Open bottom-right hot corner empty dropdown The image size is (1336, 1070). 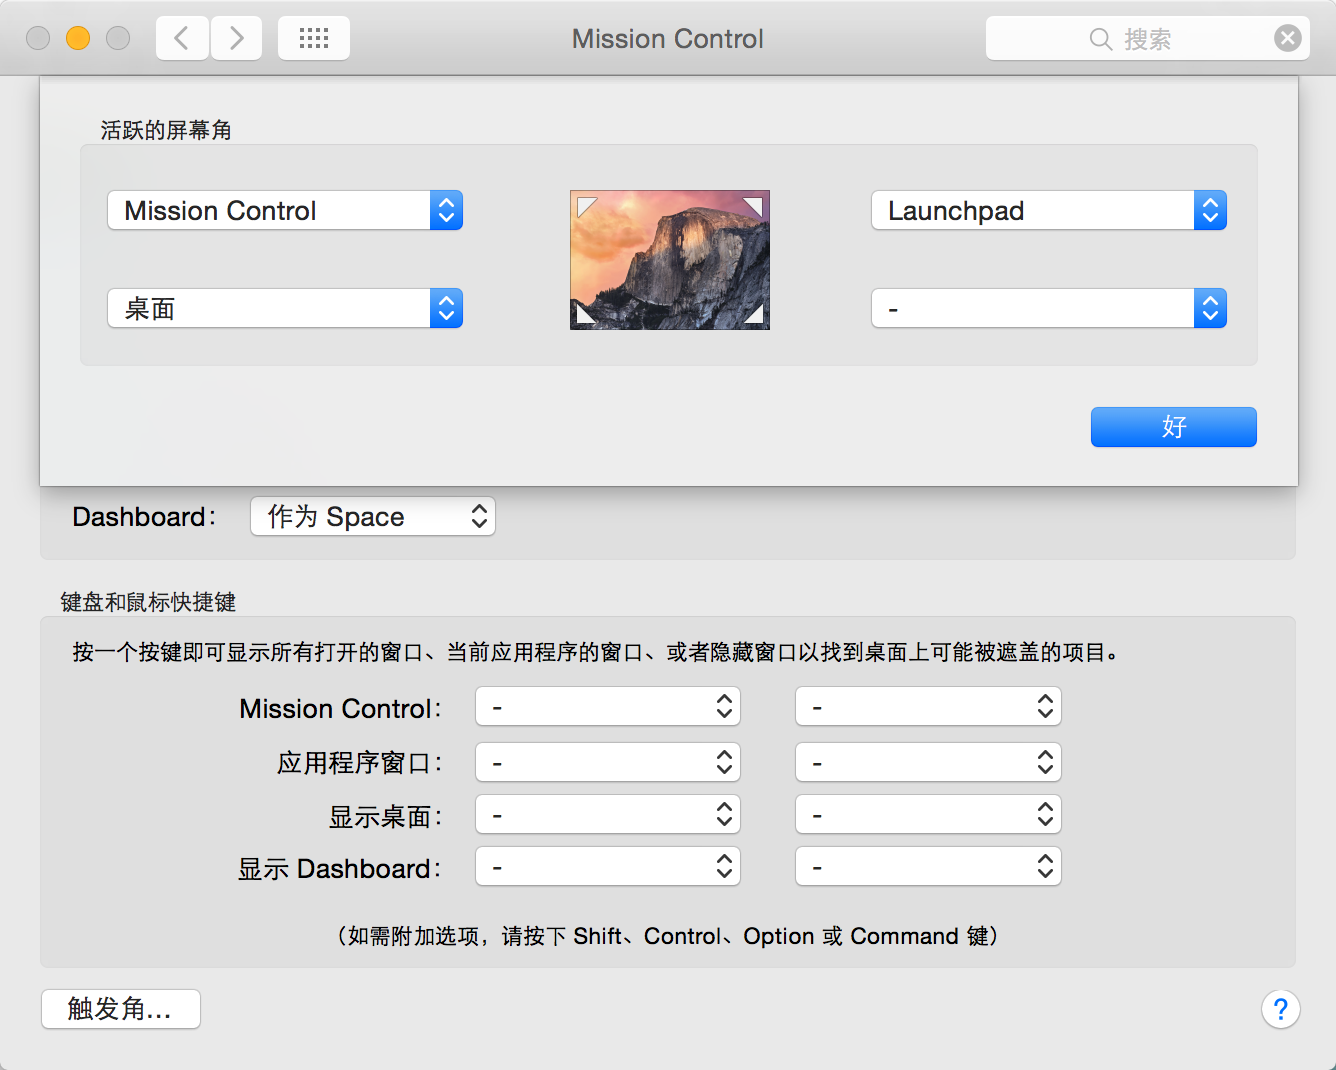(1049, 309)
